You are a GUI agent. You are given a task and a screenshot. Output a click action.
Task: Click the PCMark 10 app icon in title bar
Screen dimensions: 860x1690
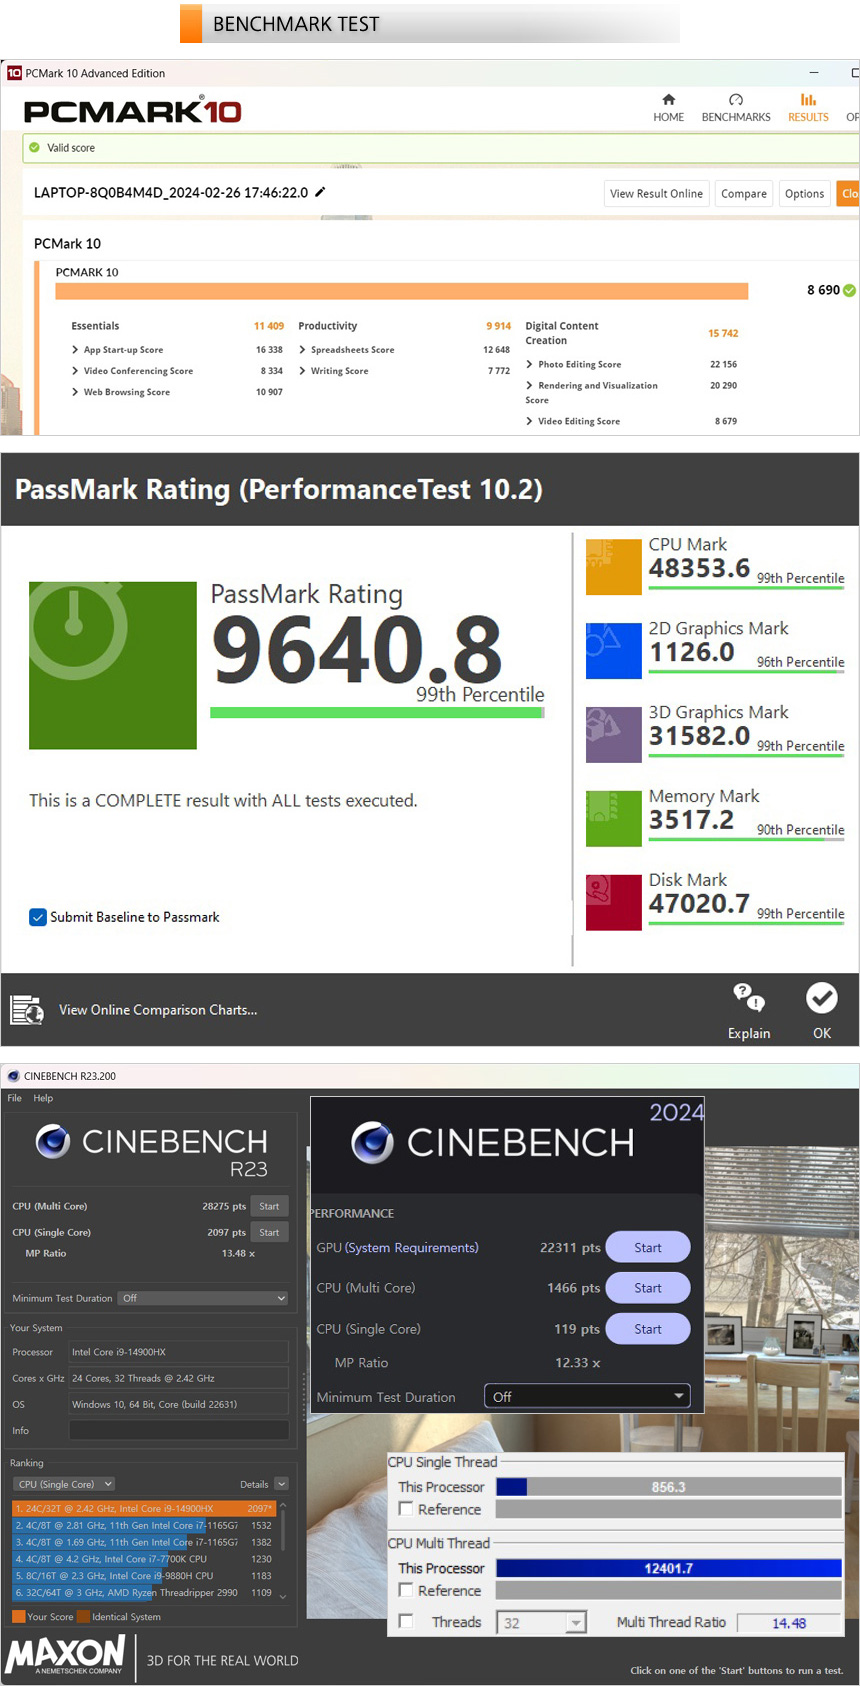click(14, 73)
